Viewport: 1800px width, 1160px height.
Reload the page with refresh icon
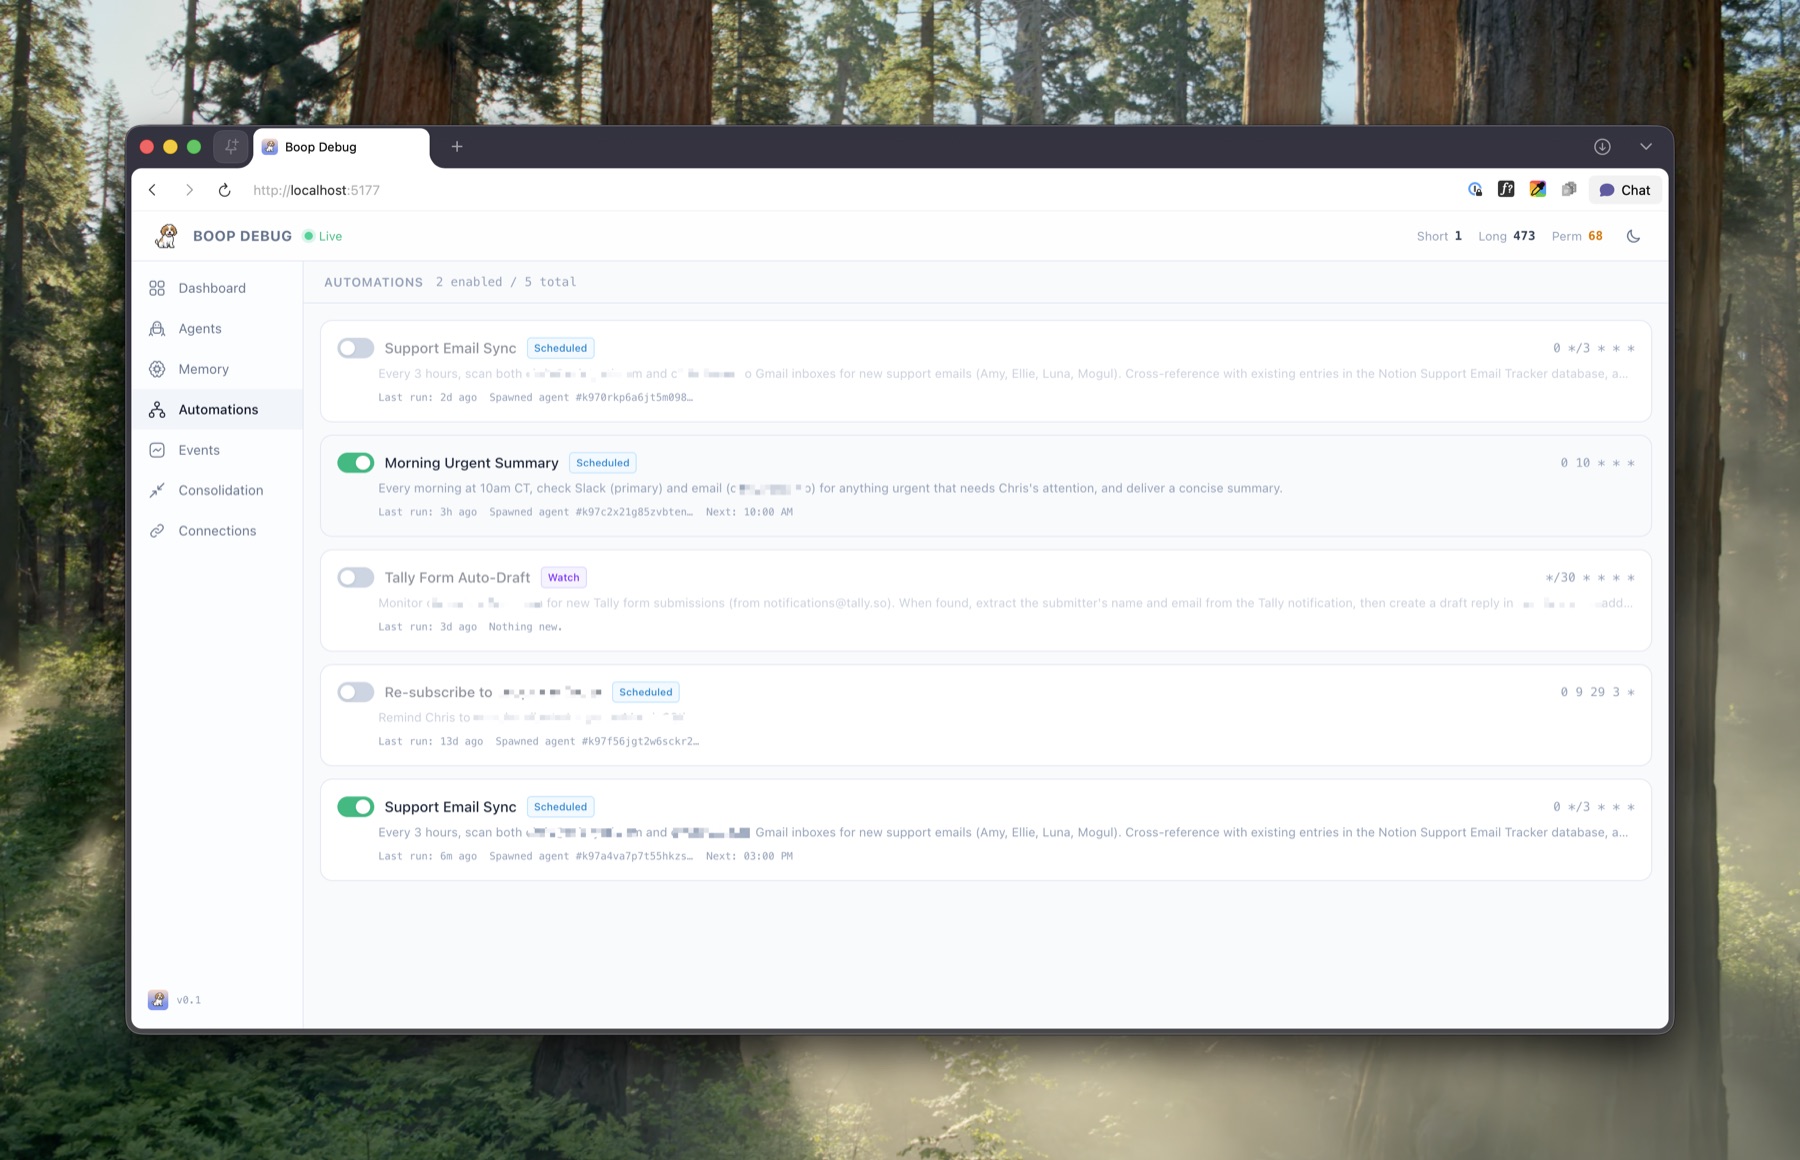[224, 190]
